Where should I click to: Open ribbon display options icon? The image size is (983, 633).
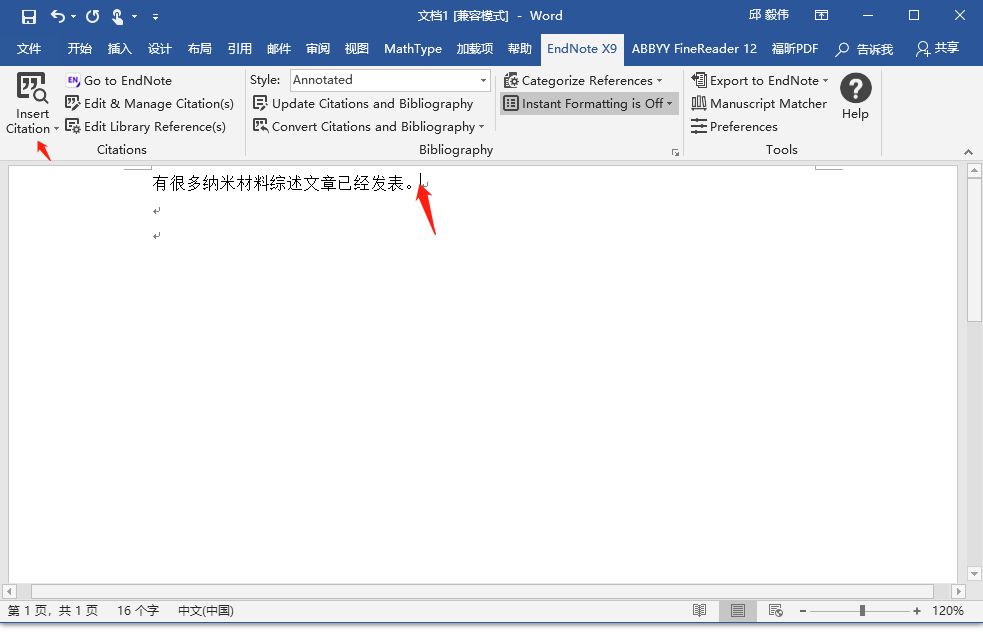click(821, 16)
